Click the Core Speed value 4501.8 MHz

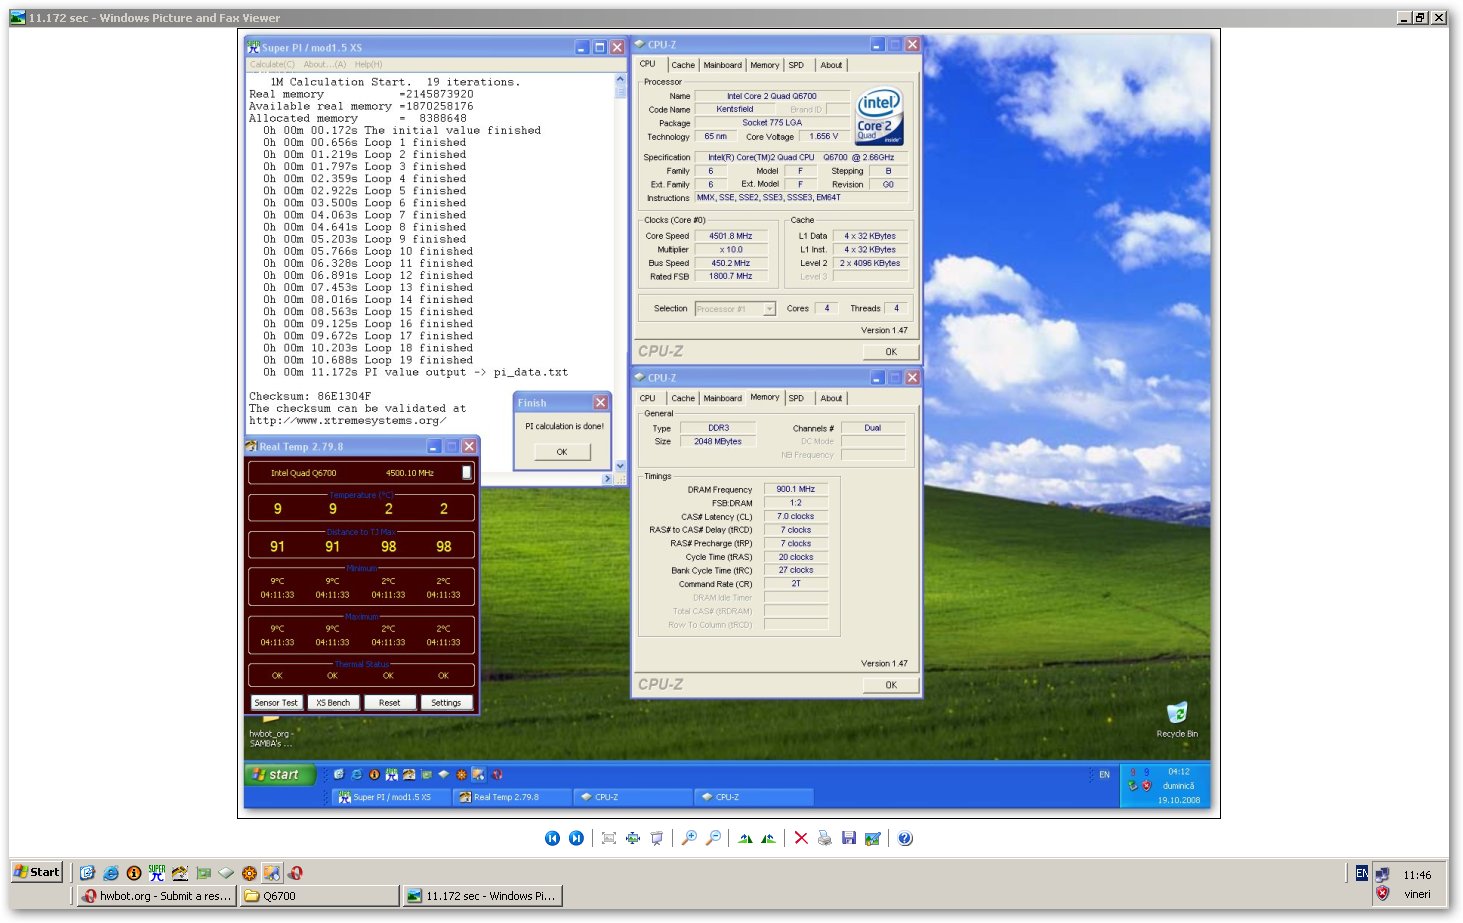click(x=730, y=236)
